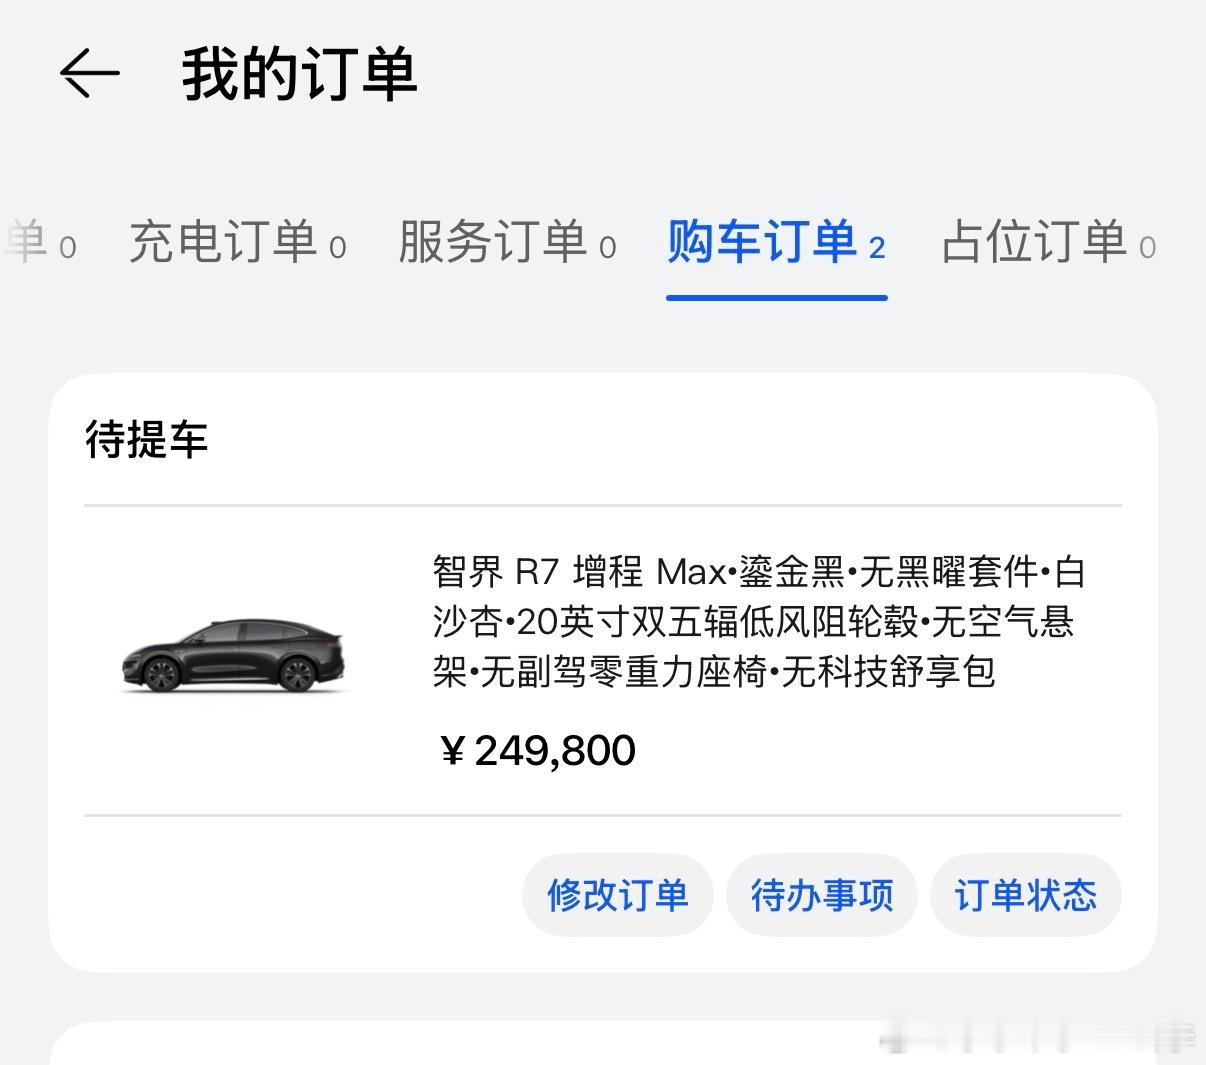Screen dimensions: 1206x1065
Task: Select the 购车订单 tab
Action: click(x=762, y=243)
